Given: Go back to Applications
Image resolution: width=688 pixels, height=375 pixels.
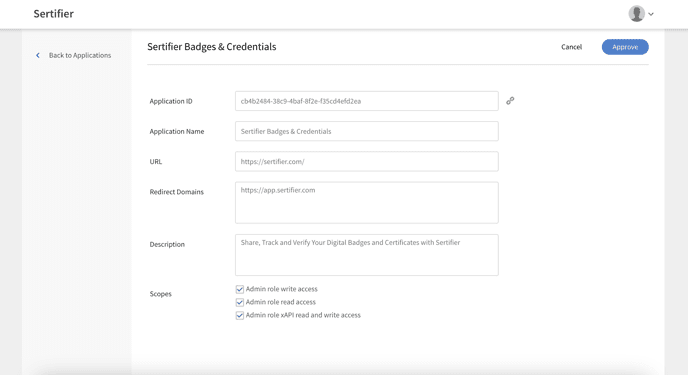Looking at the screenshot, I should click(80, 55).
